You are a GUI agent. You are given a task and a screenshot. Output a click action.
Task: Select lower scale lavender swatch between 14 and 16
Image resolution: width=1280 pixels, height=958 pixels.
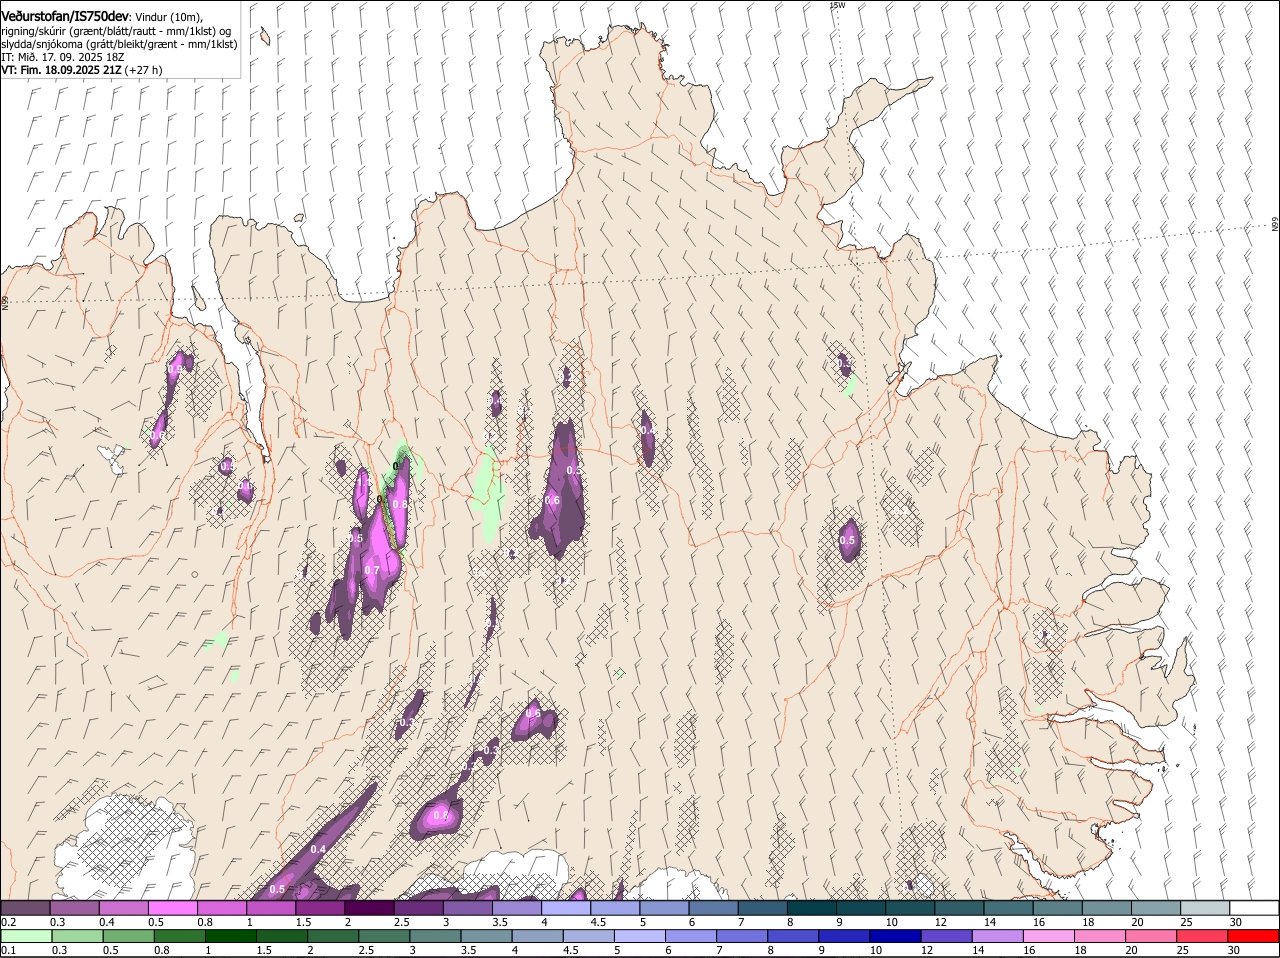[998, 936]
